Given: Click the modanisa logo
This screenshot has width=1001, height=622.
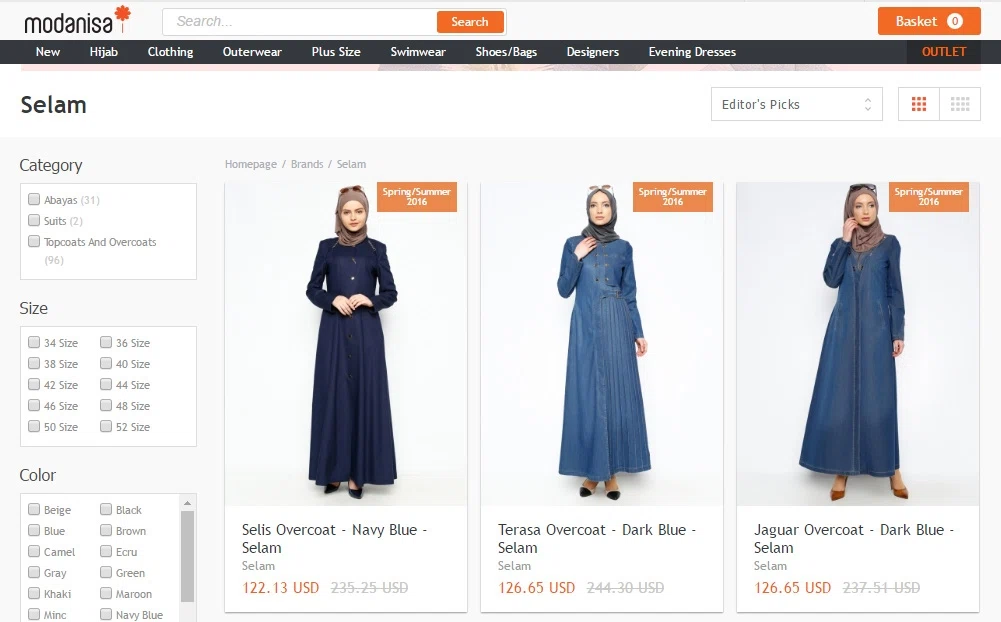Looking at the screenshot, I should coord(77,20).
